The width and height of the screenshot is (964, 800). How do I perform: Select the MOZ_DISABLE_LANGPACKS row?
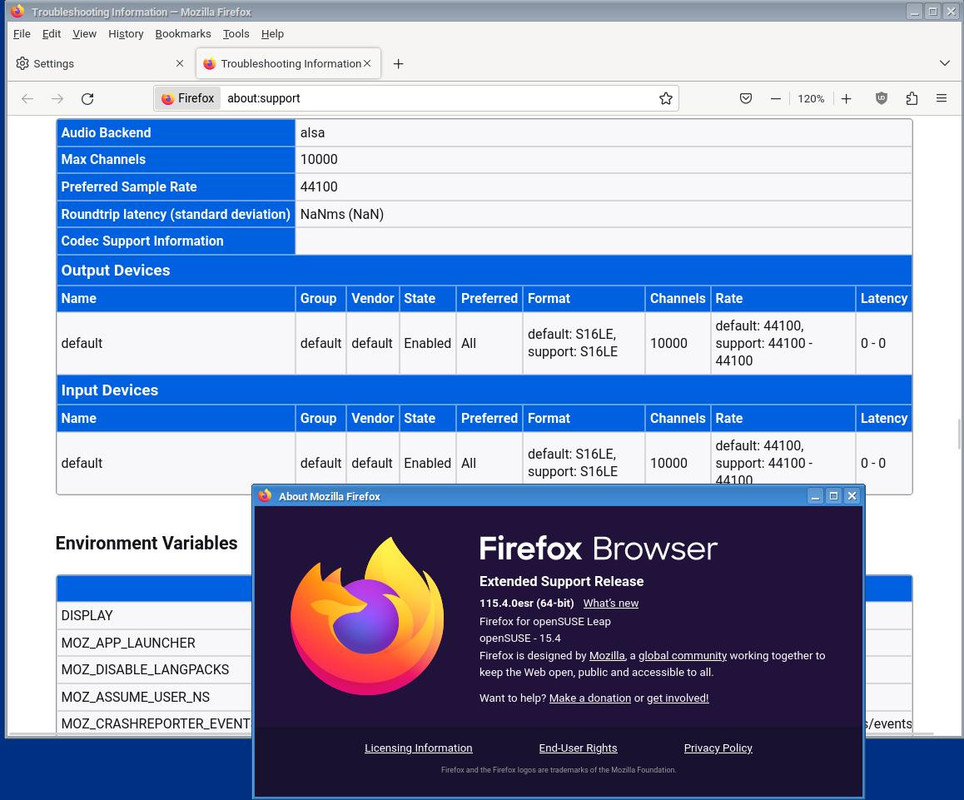click(x=154, y=670)
